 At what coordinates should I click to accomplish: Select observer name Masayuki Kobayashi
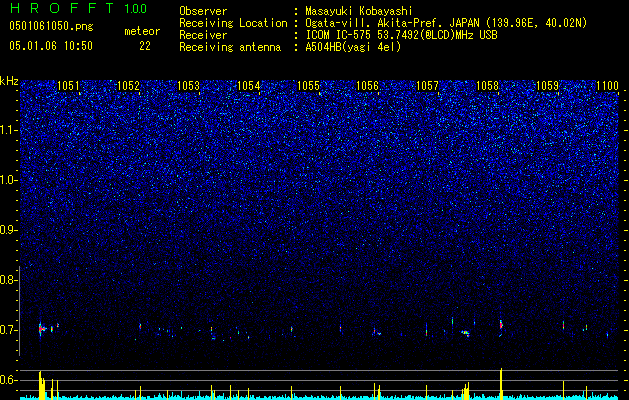[359, 11]
